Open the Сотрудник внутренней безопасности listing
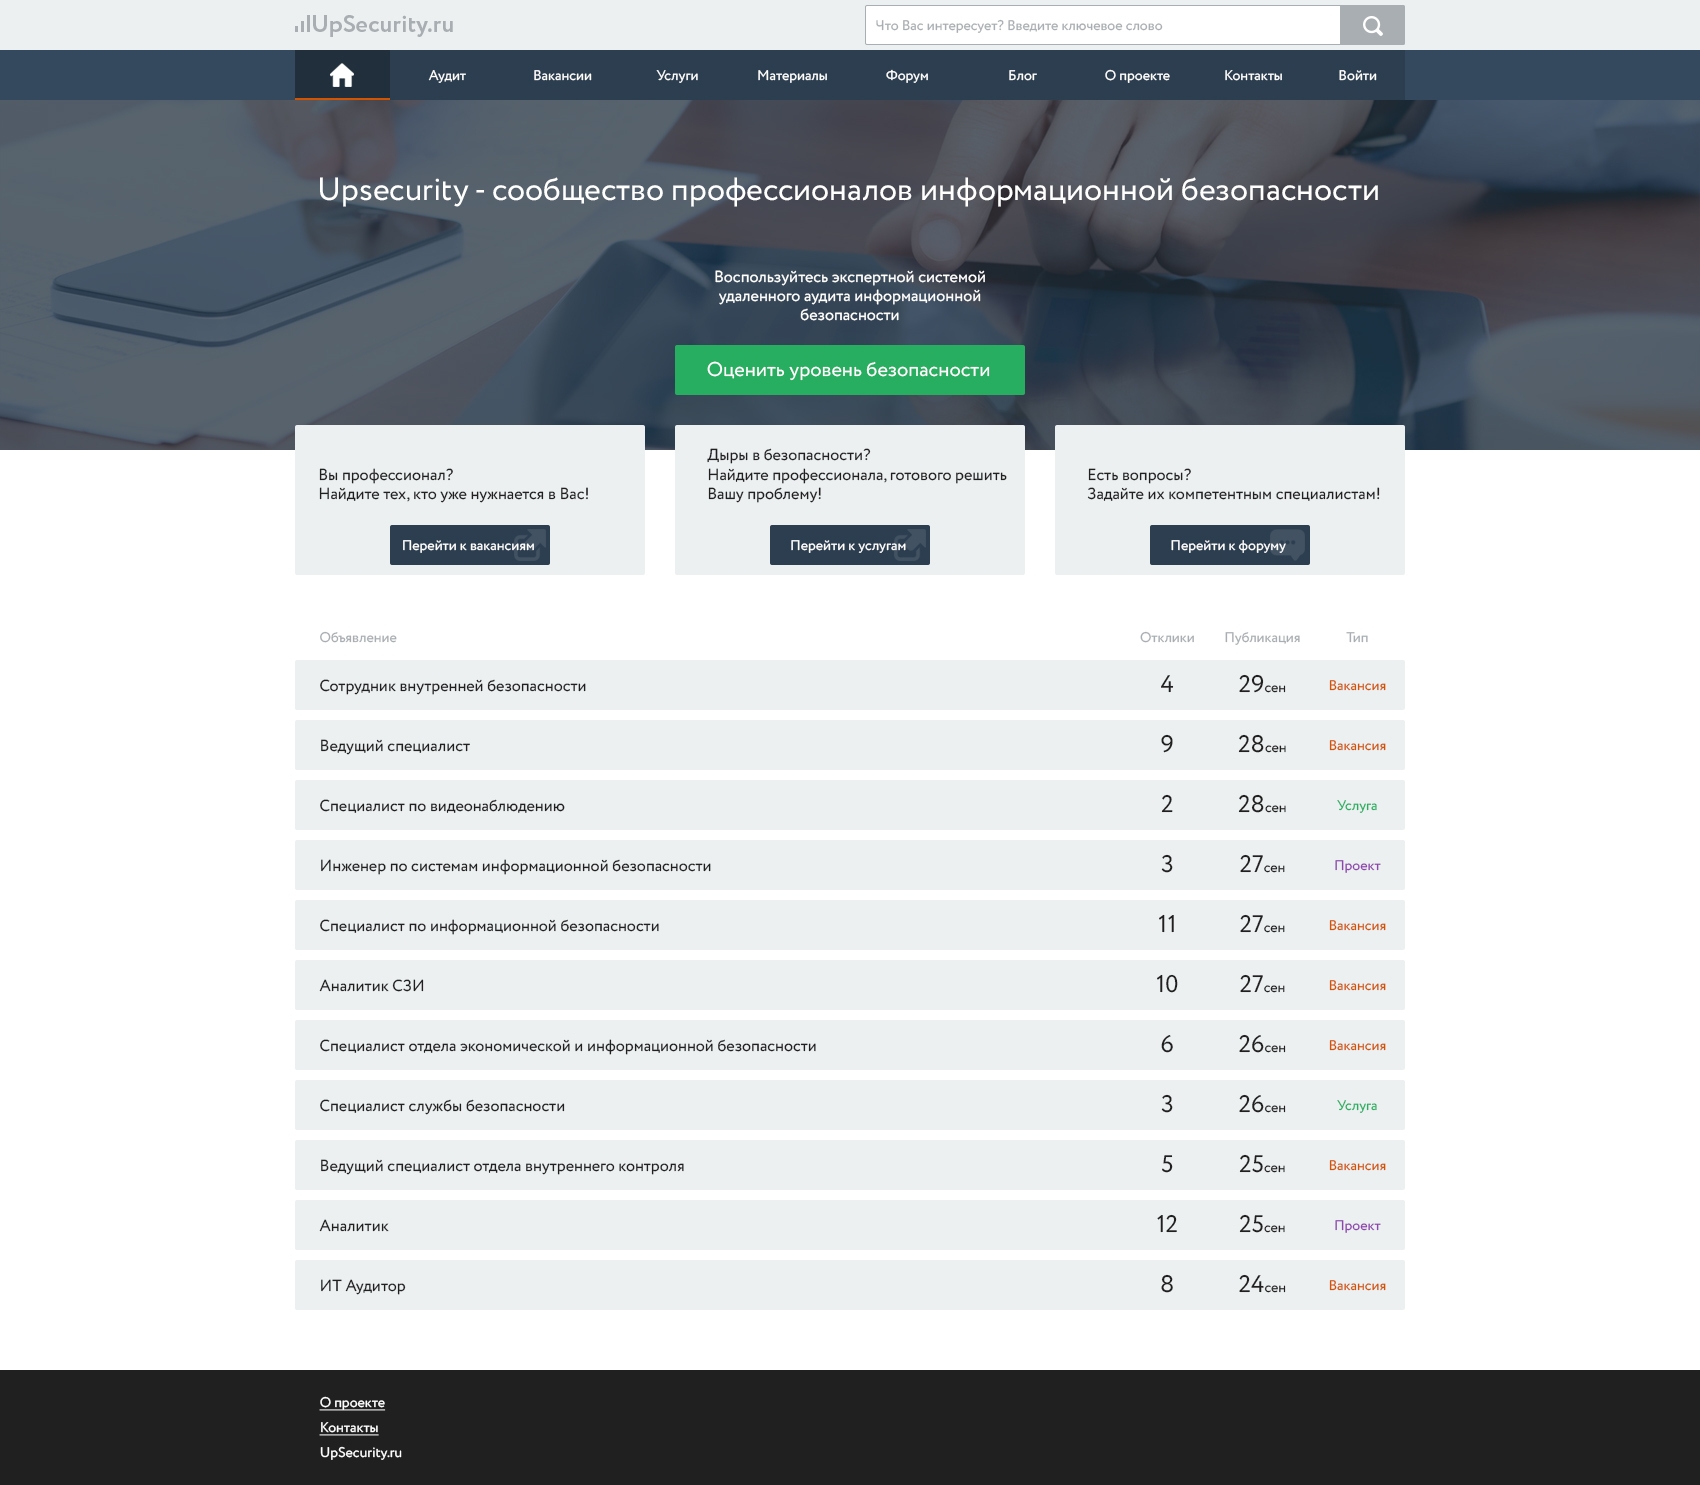1700x1485 pixels. tap(453, 686)
